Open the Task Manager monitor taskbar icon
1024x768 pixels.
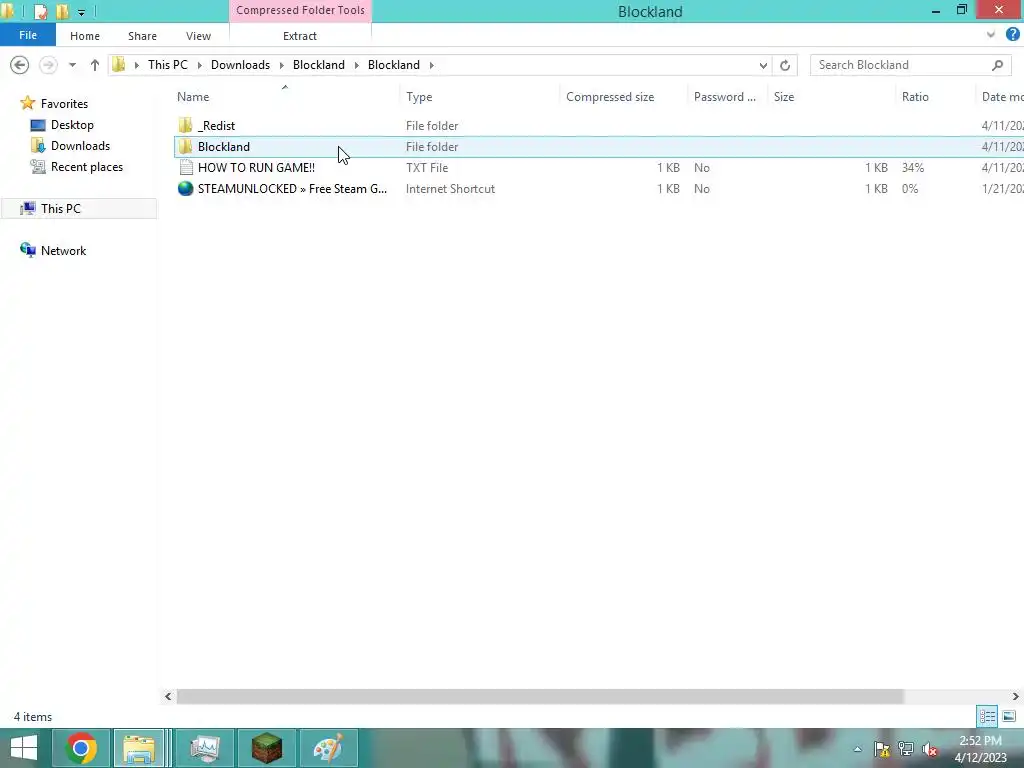(x=205, y=748)
